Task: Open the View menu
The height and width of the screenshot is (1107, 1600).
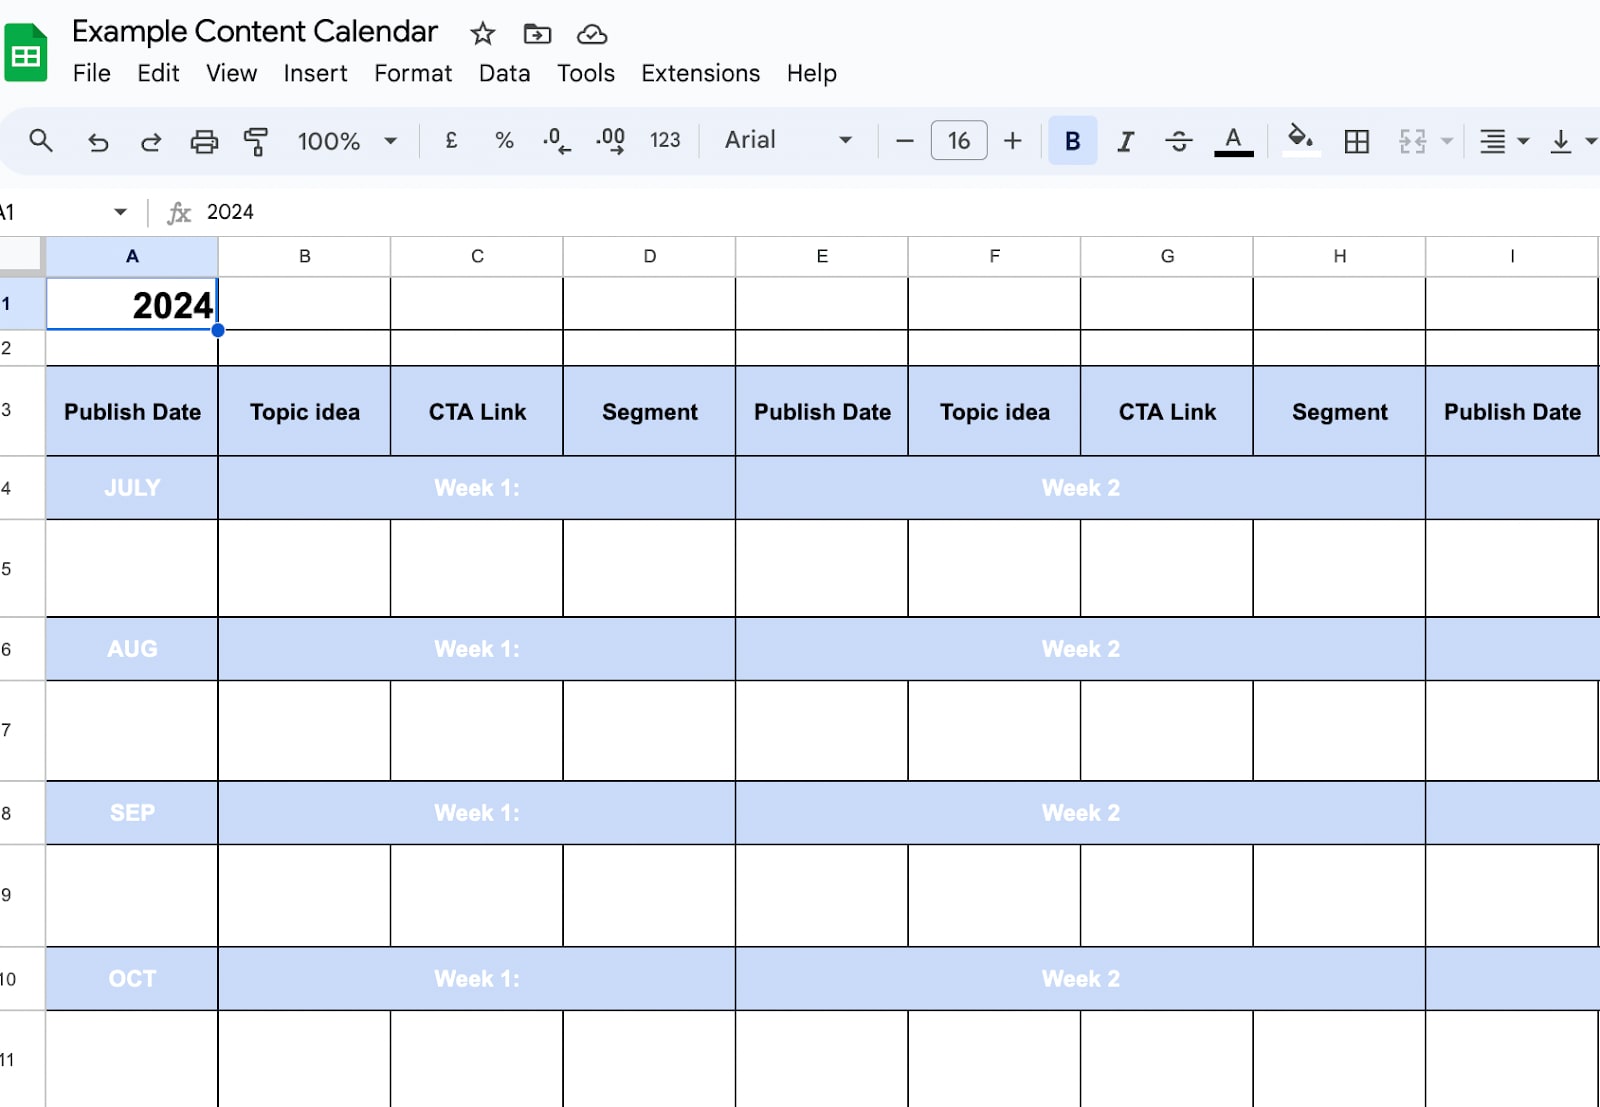Action: coord(231,74)
